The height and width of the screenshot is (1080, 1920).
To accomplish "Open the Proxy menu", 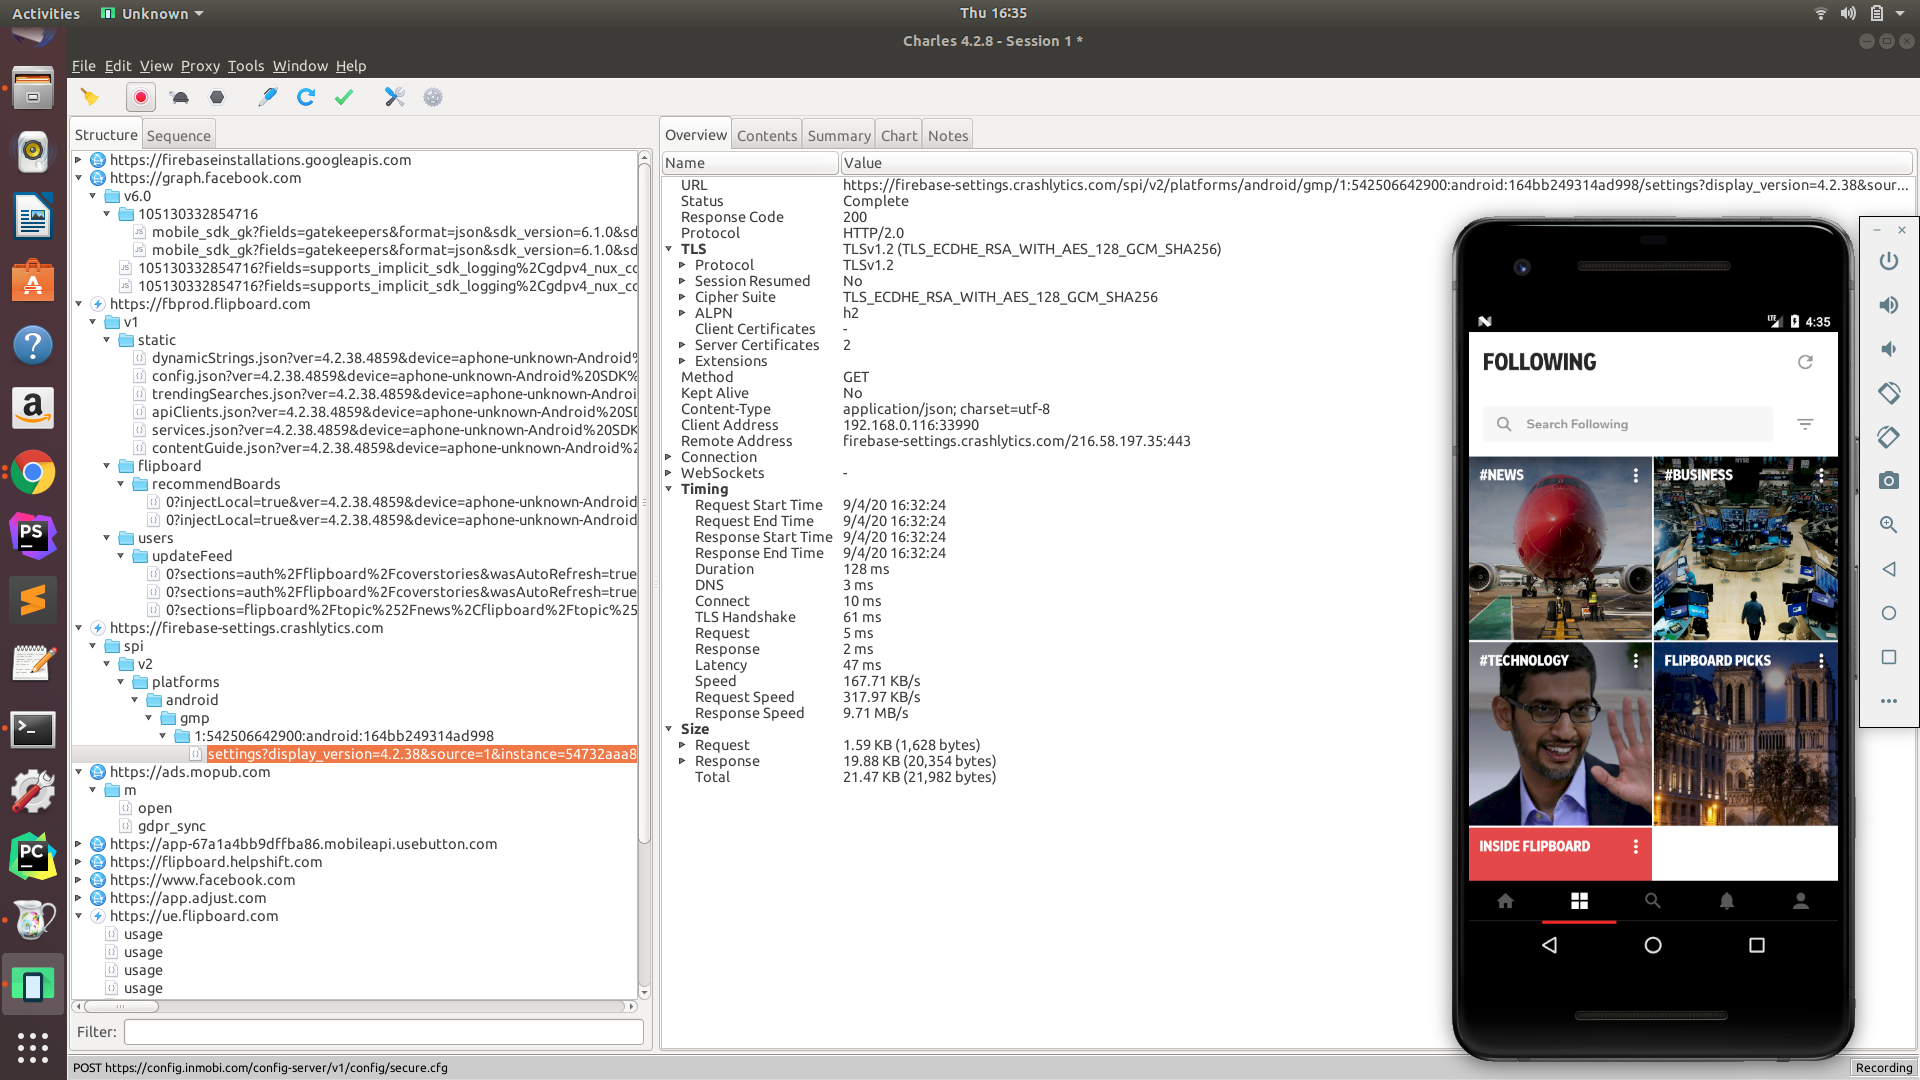I will click(x=200, y=66).
